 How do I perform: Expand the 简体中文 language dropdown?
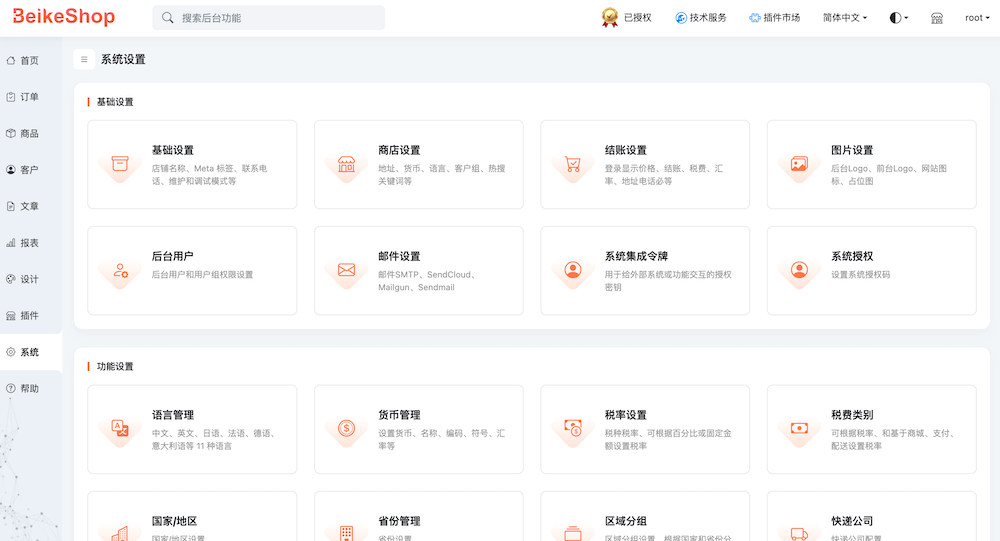845,18
